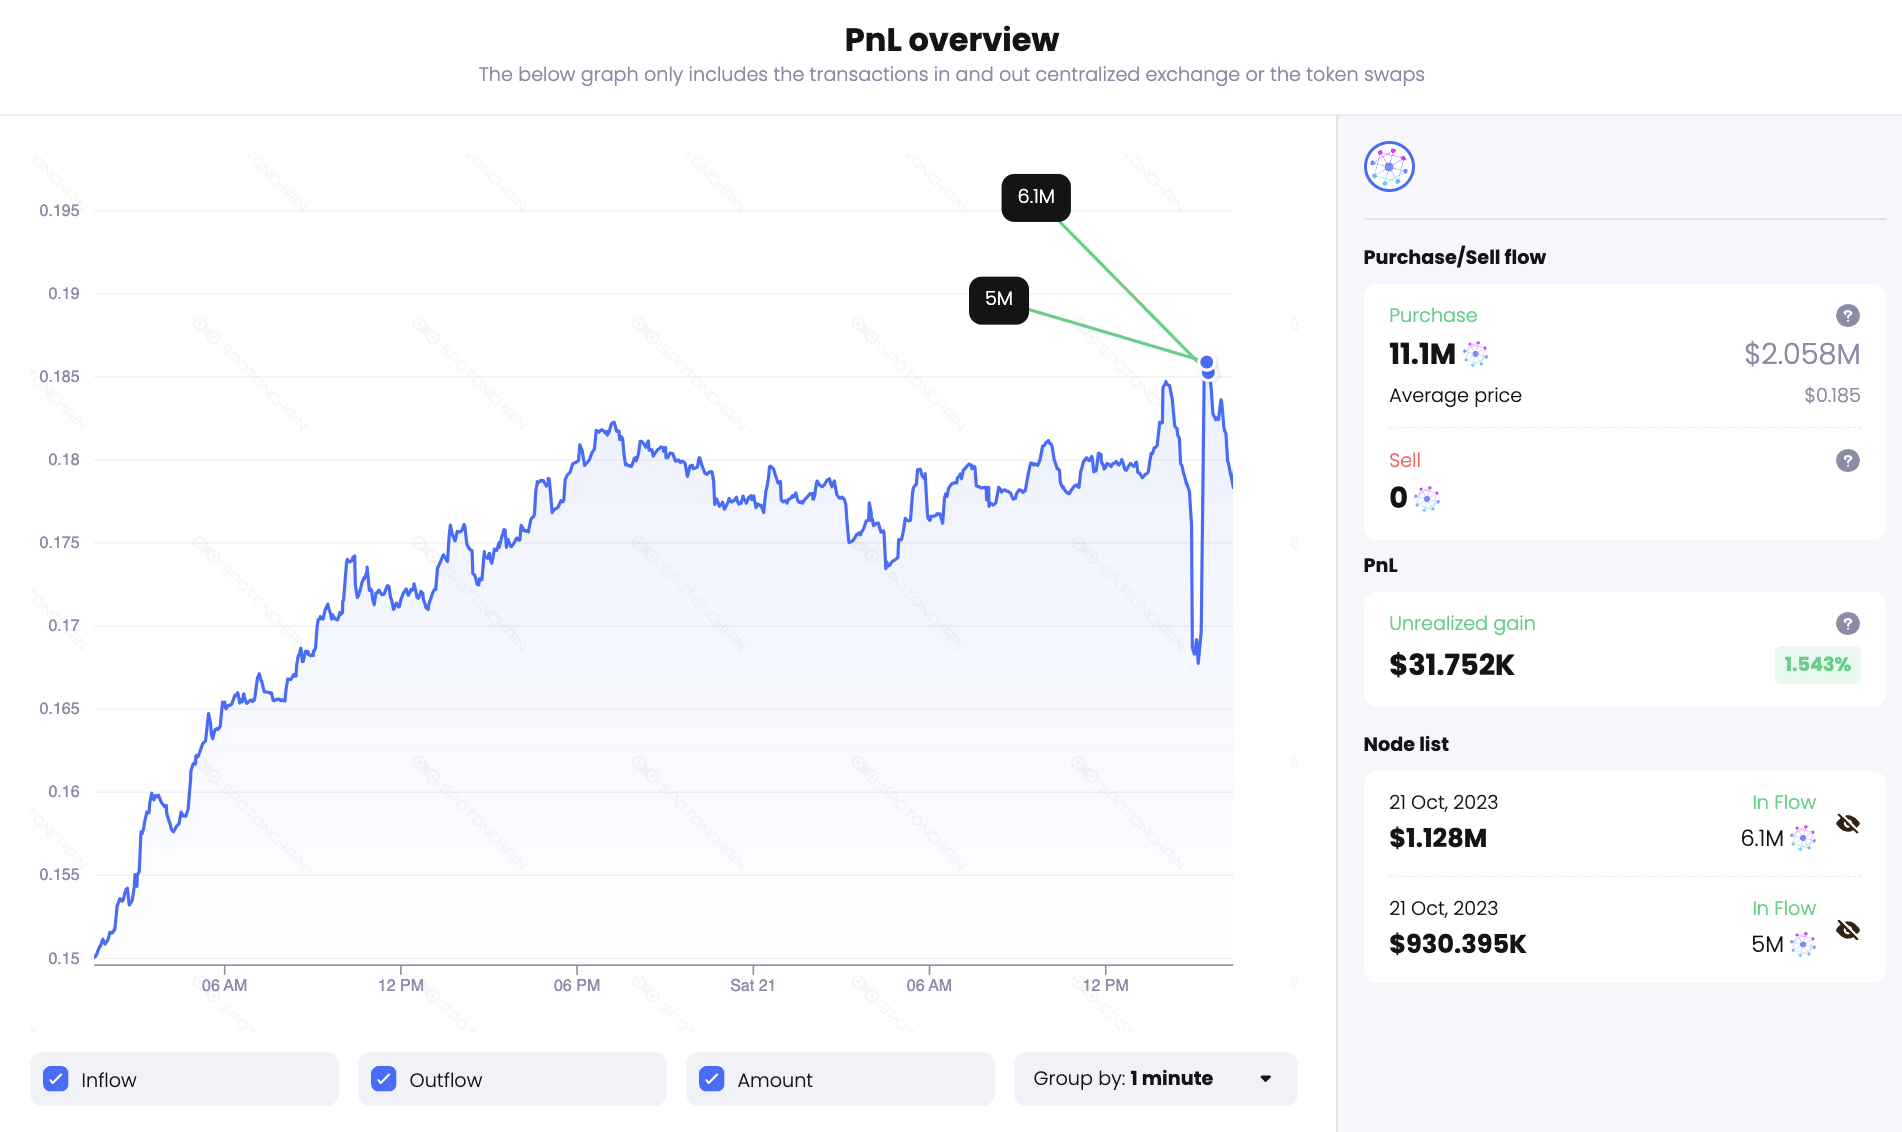Uncheck the Outflow checkbox
Viewport: 1902px width, 1132px height.
(x=384, y=1079)
